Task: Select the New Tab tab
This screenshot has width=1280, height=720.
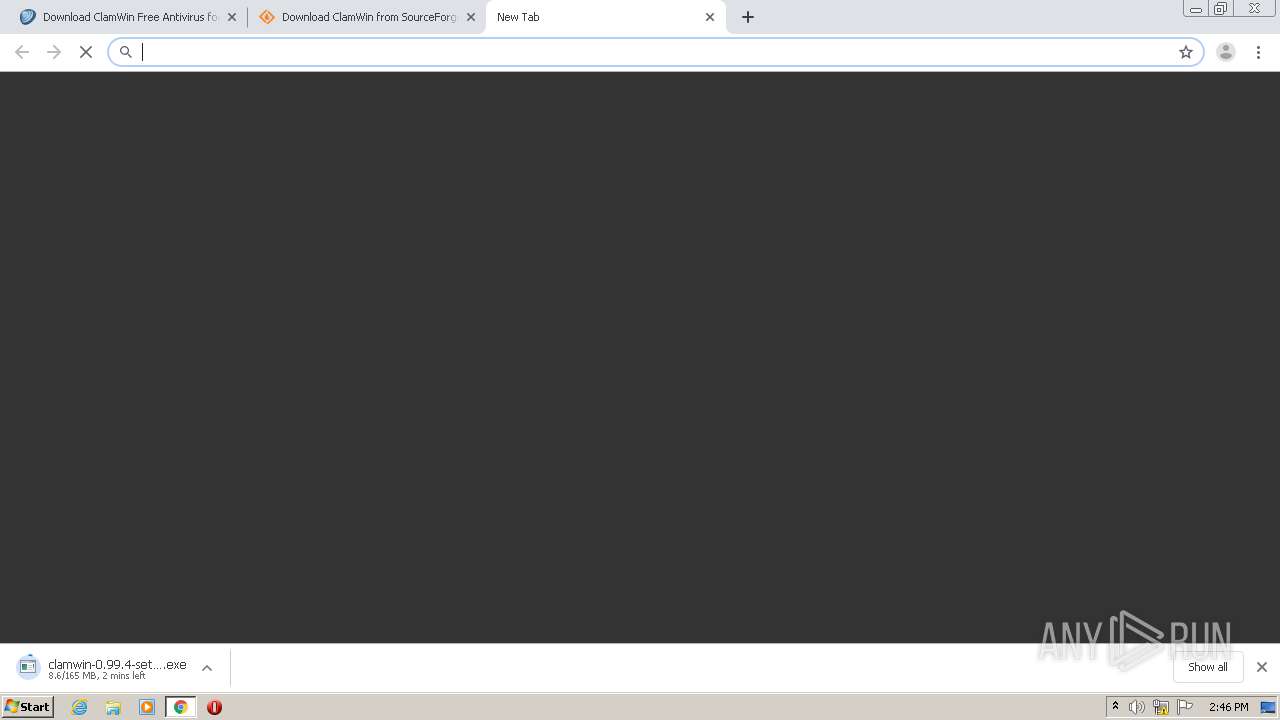Action: [x=605, y=17]
